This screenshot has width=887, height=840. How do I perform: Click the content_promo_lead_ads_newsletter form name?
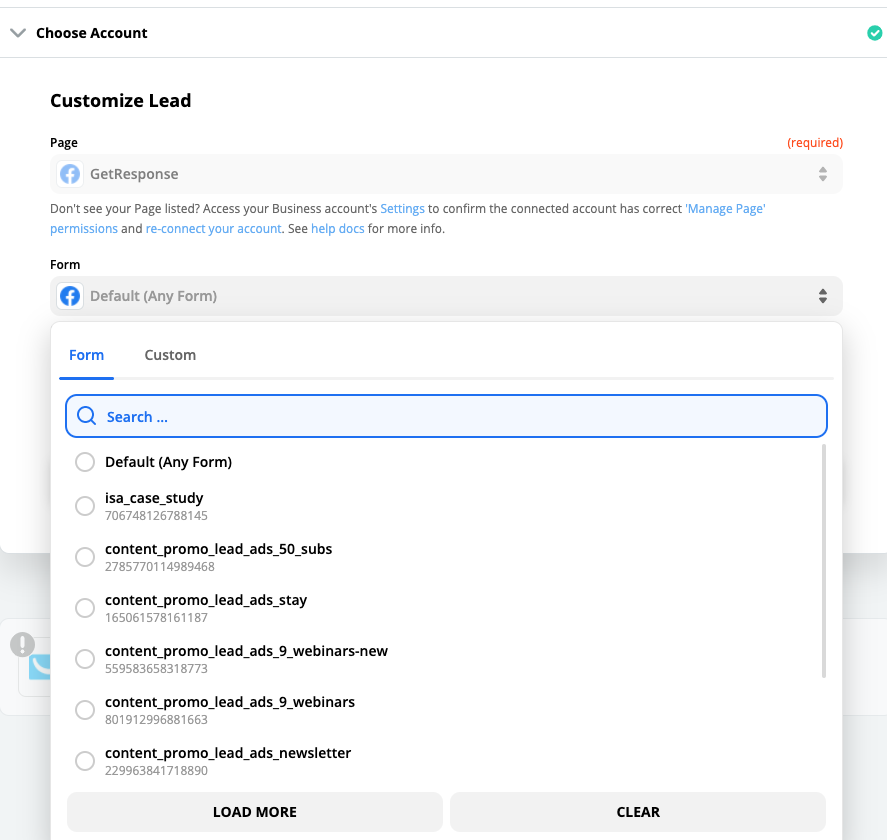[x=228, y=753]
